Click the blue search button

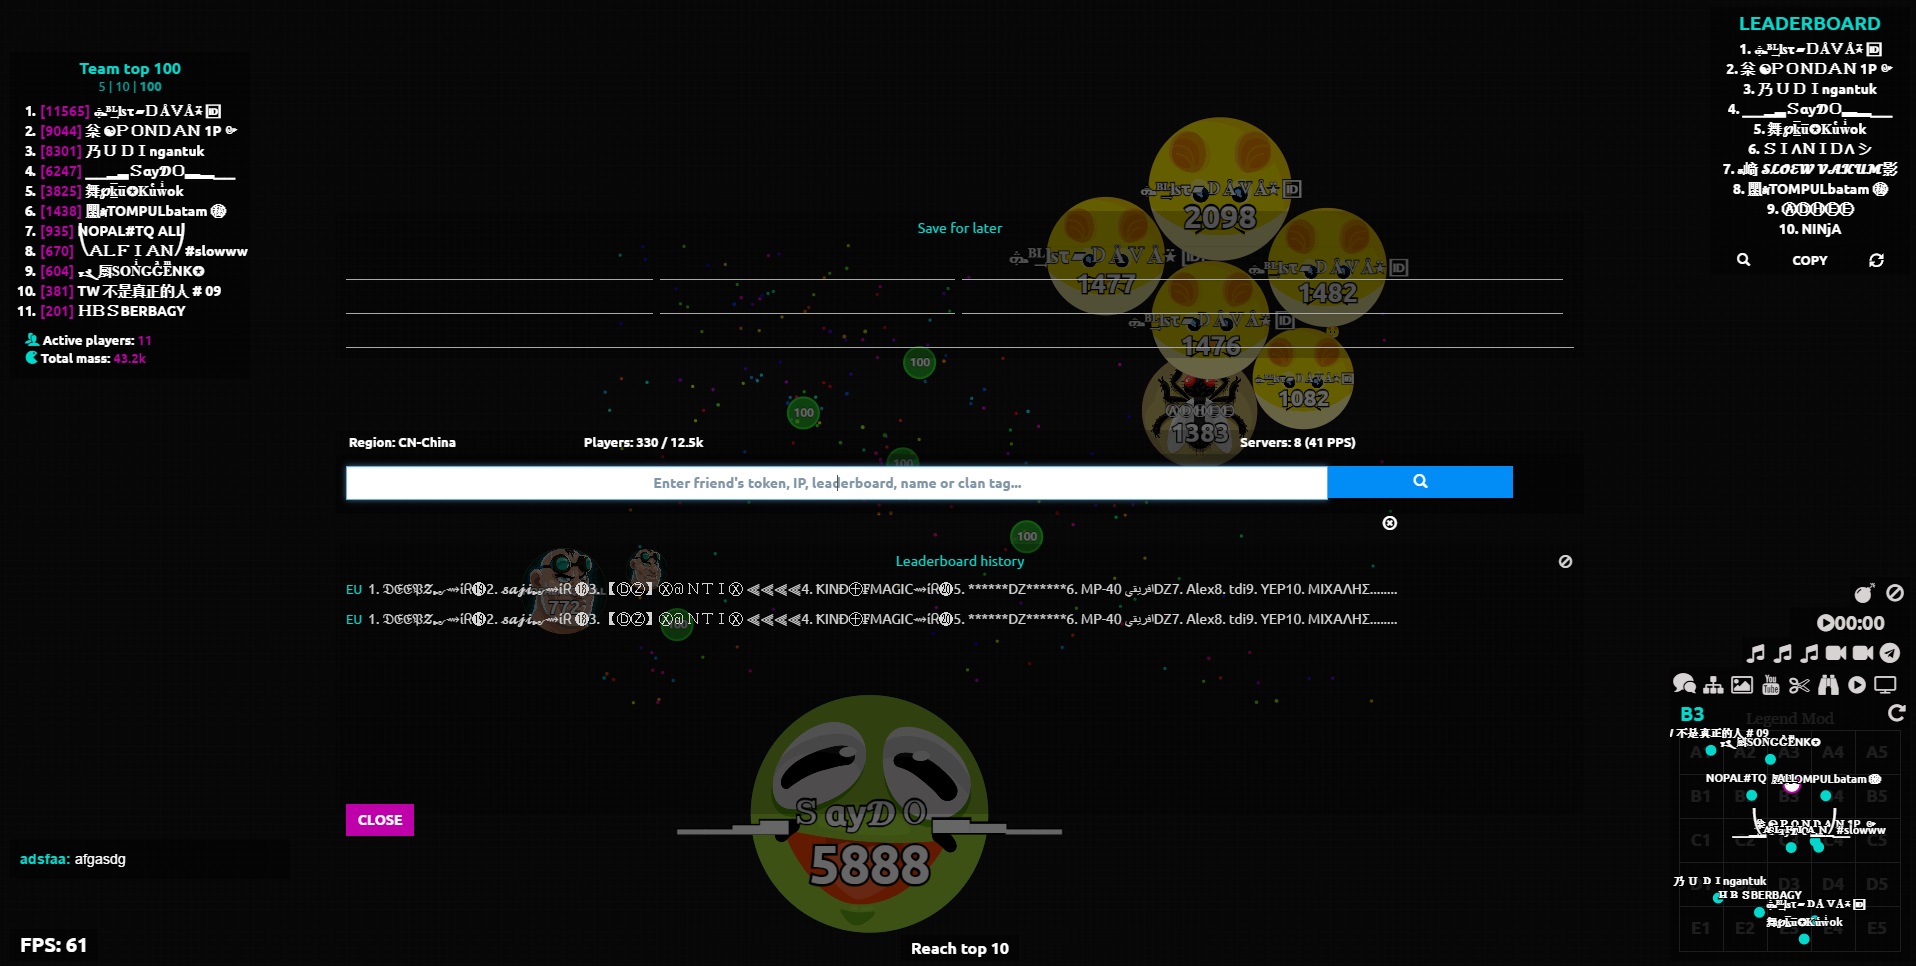1420,482
